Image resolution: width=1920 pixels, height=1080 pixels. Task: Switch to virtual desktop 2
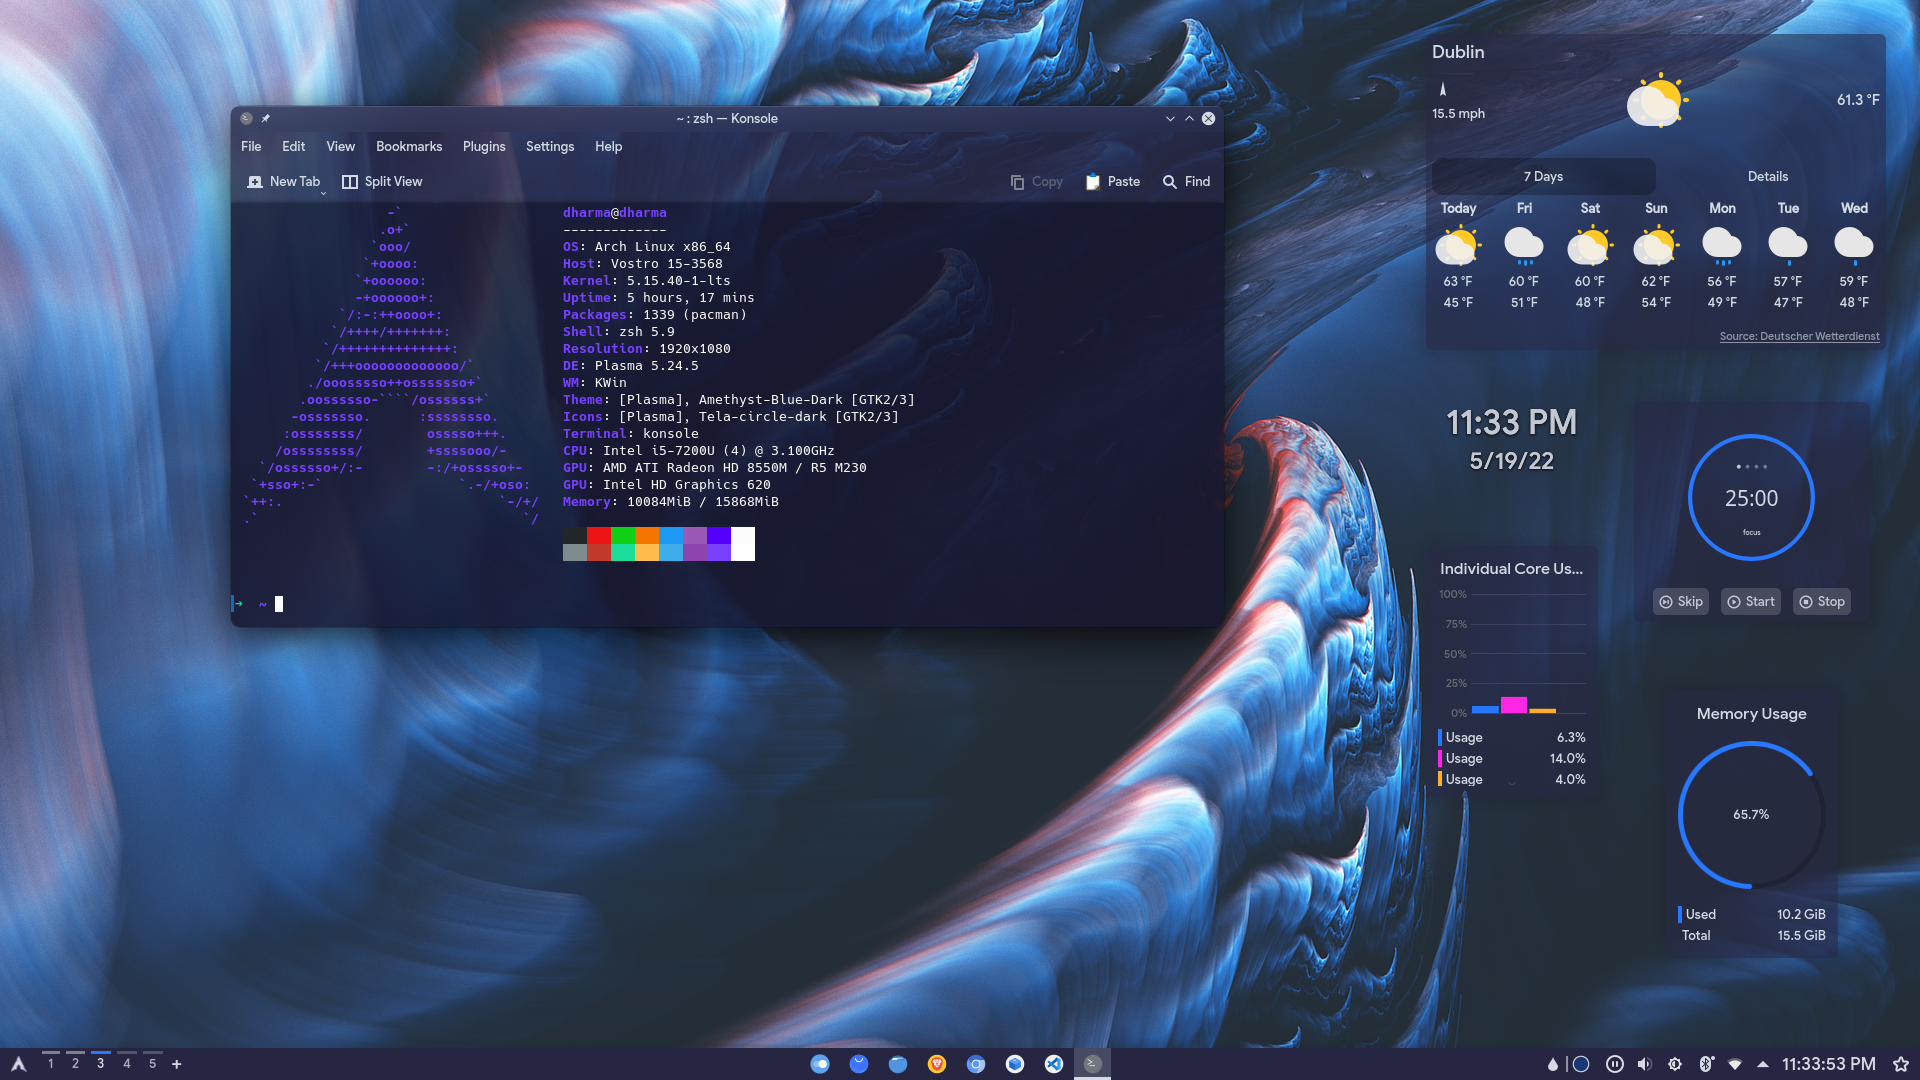point(75,1064)
